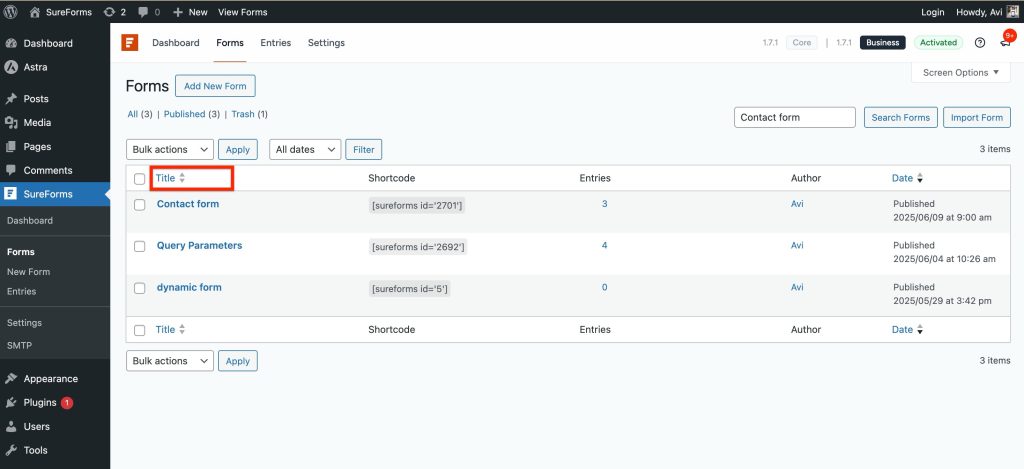Switch to the Entries tab
Image resolution: width=1024 pixels, height=469 pixels.
point(275,43)
